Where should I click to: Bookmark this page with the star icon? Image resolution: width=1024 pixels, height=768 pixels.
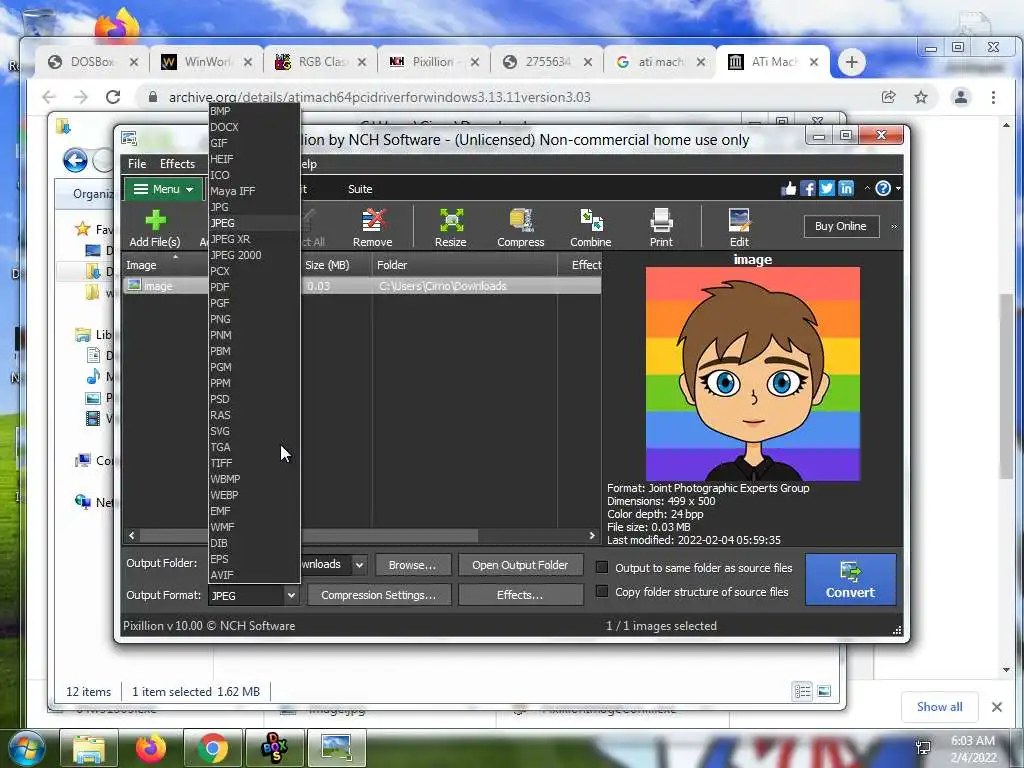921,97
